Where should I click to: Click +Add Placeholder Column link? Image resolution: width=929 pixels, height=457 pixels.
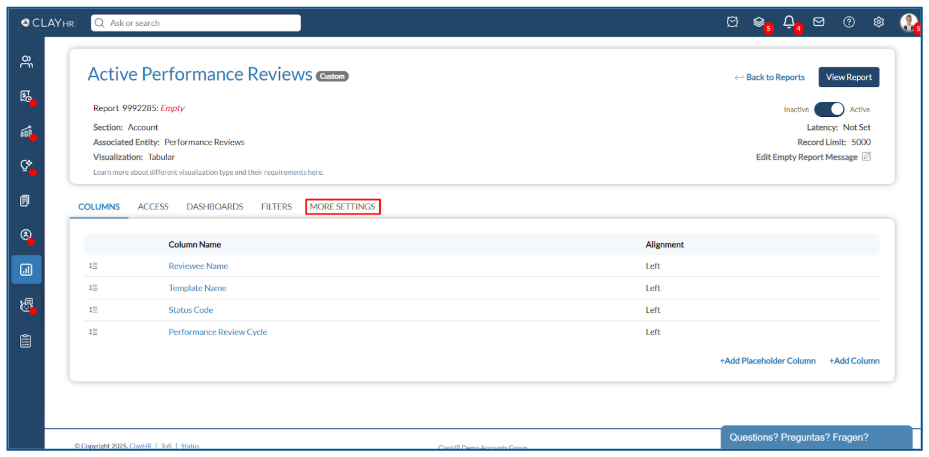tap(767, 360)
